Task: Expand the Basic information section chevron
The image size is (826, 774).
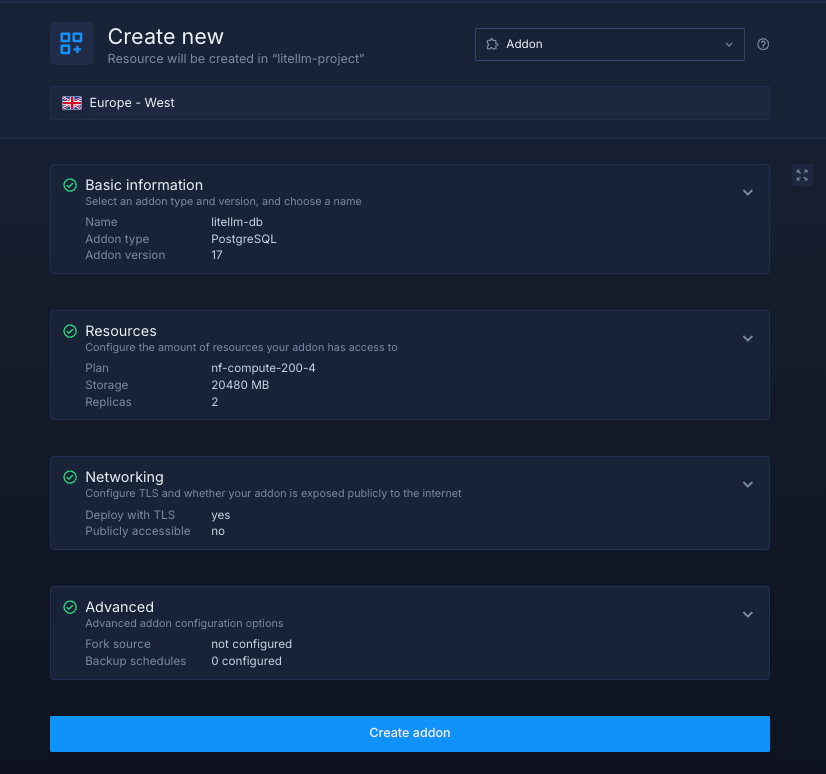Action: (x=747, y=192)
